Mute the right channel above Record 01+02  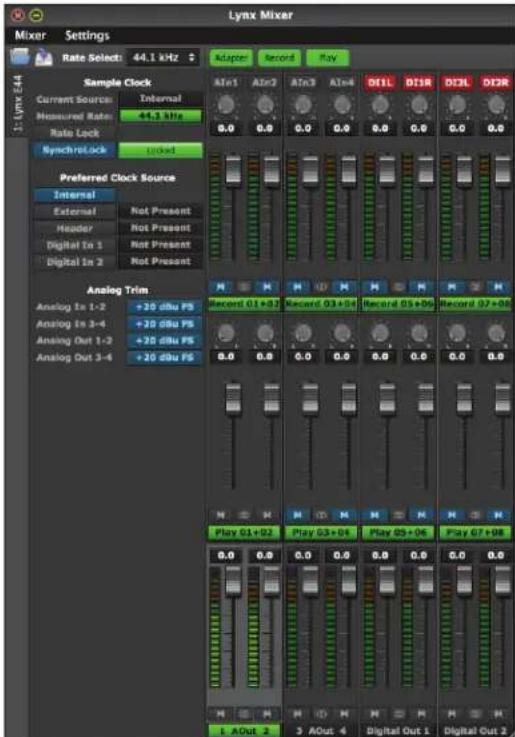point(267,286)
